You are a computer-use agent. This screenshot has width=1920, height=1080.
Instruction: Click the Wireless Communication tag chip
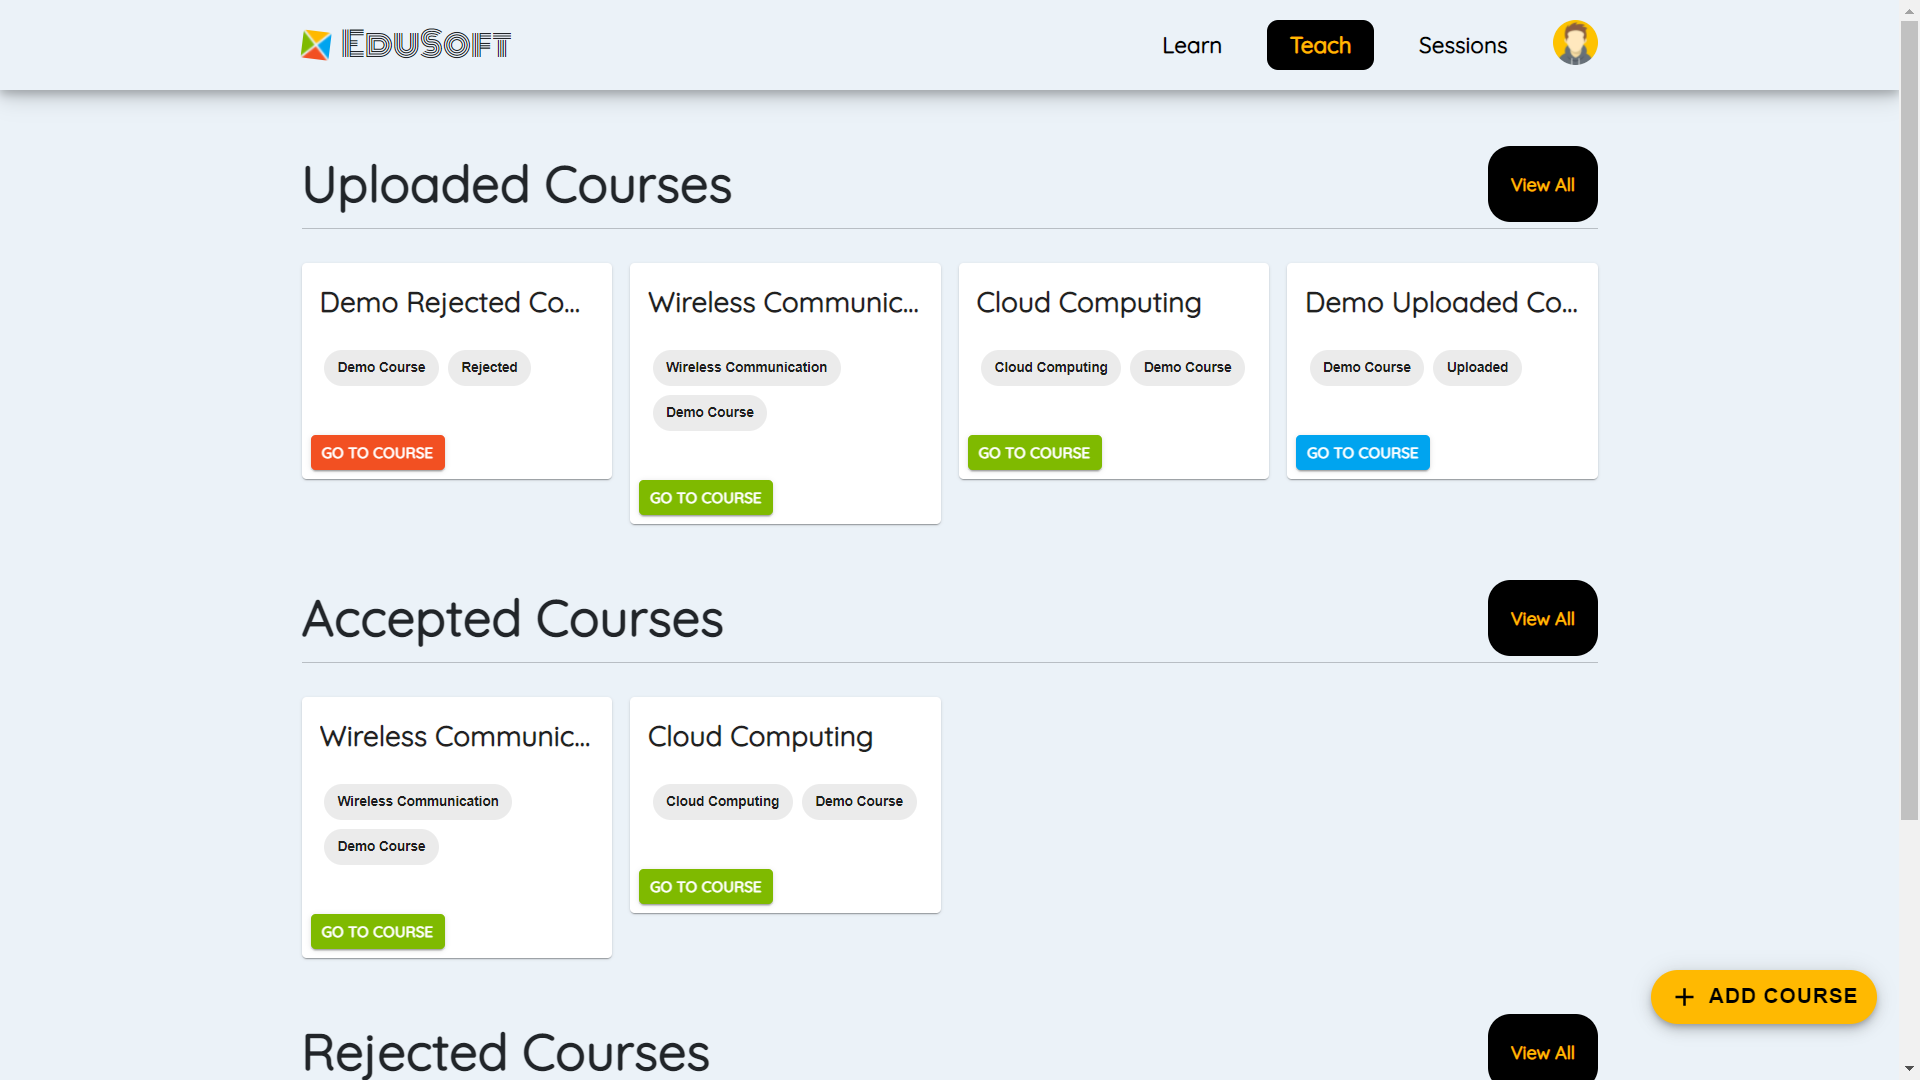pyautogui.click(x=746, y=367)
